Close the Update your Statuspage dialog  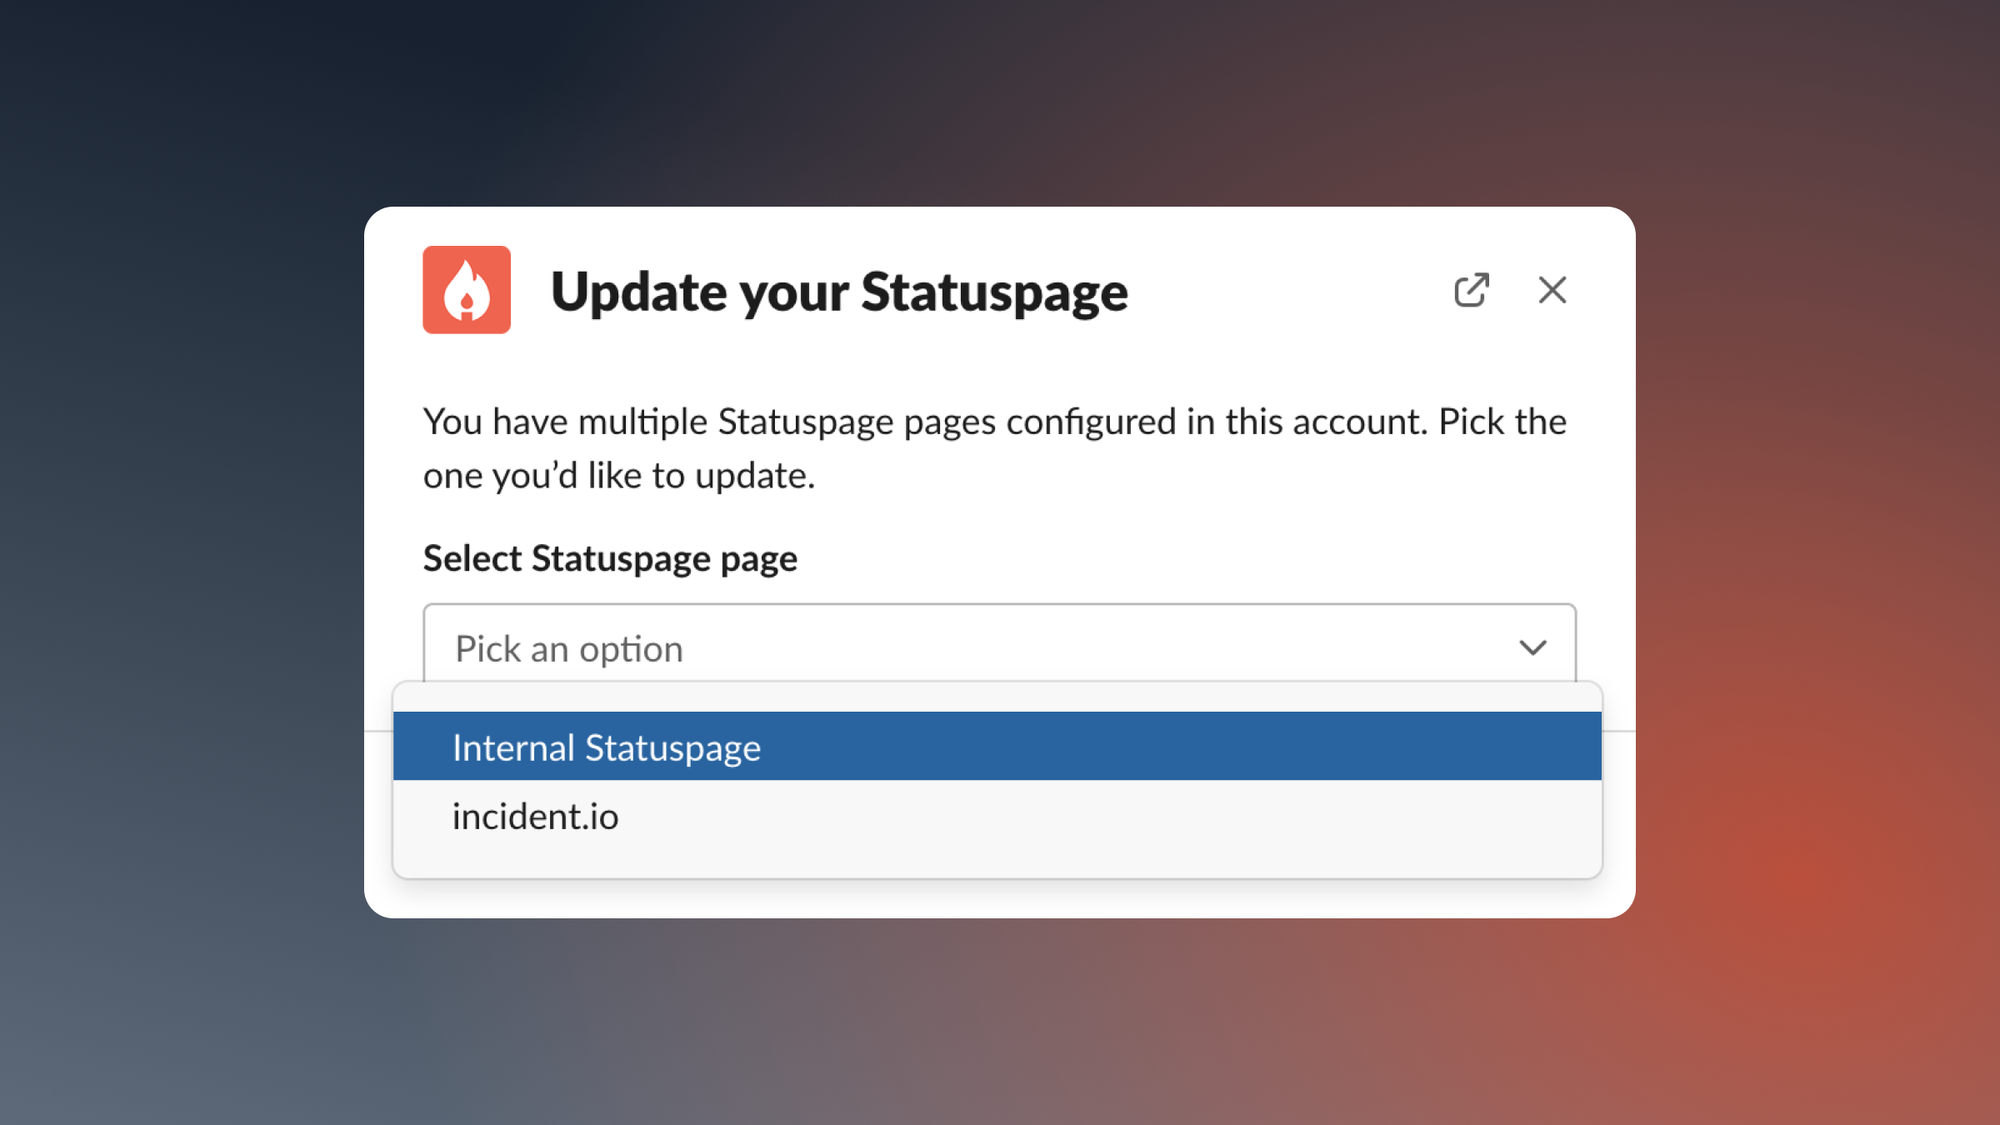1552,290
